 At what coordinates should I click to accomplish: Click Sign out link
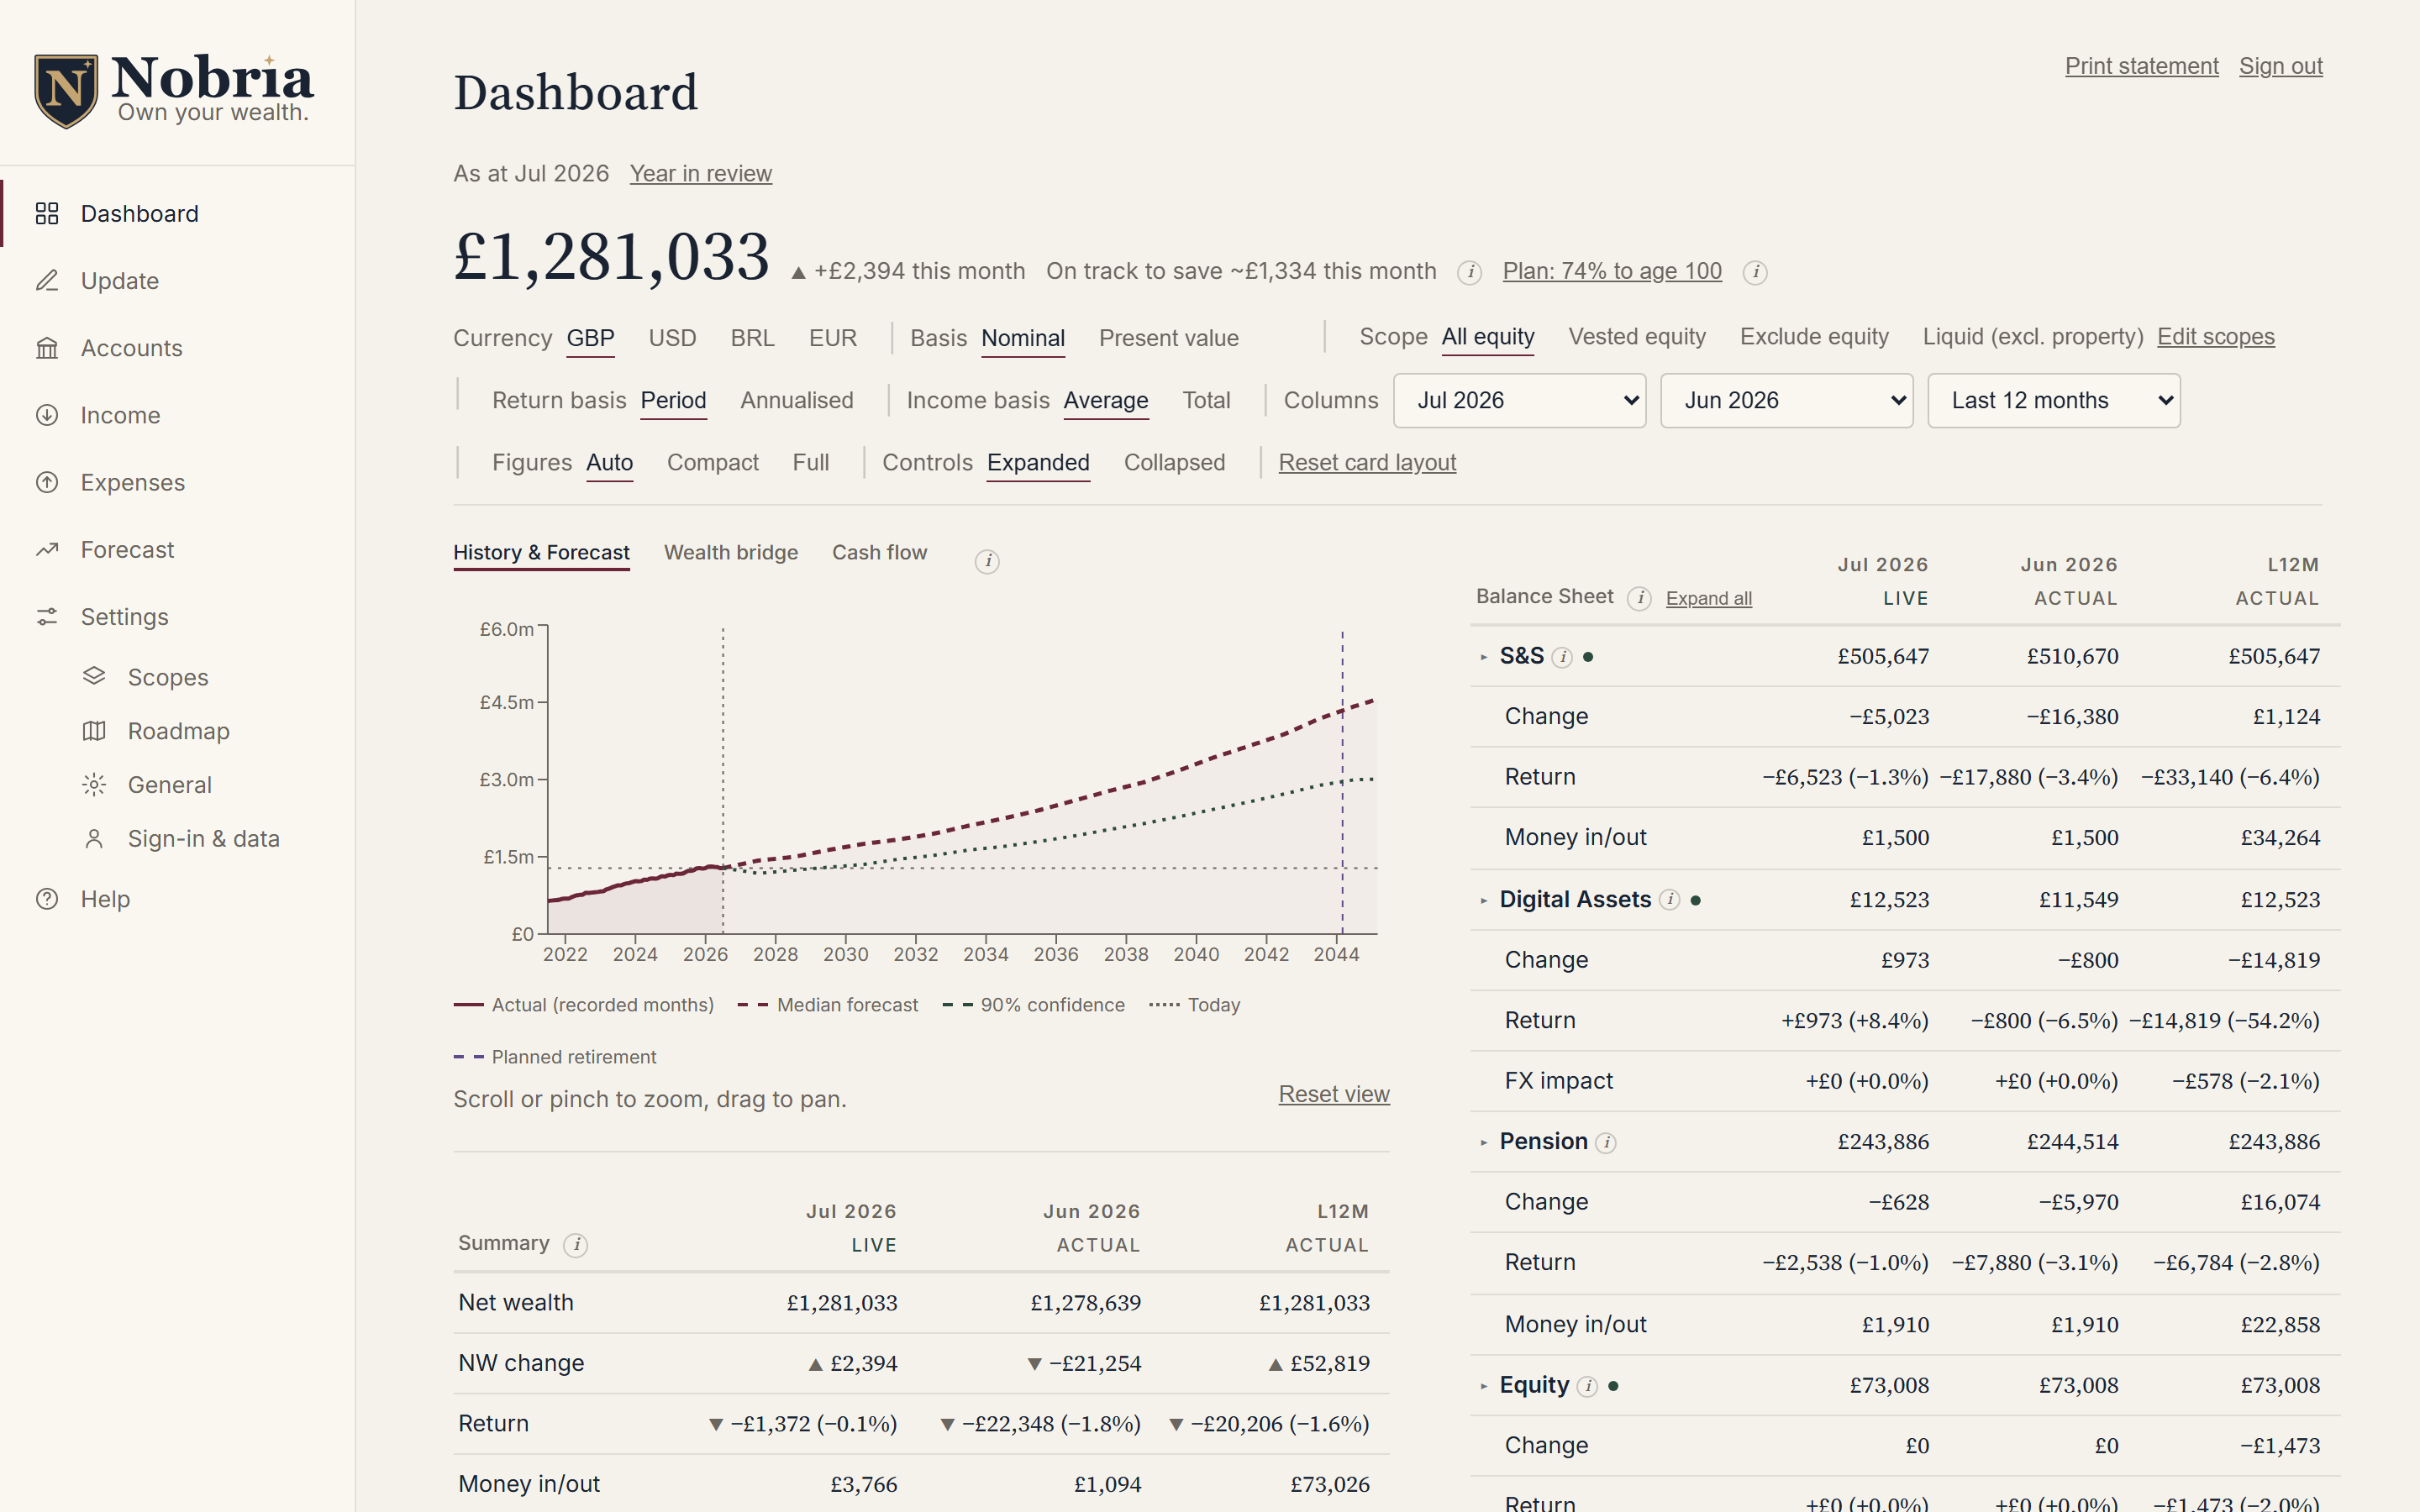click(x=2280, y=66)
